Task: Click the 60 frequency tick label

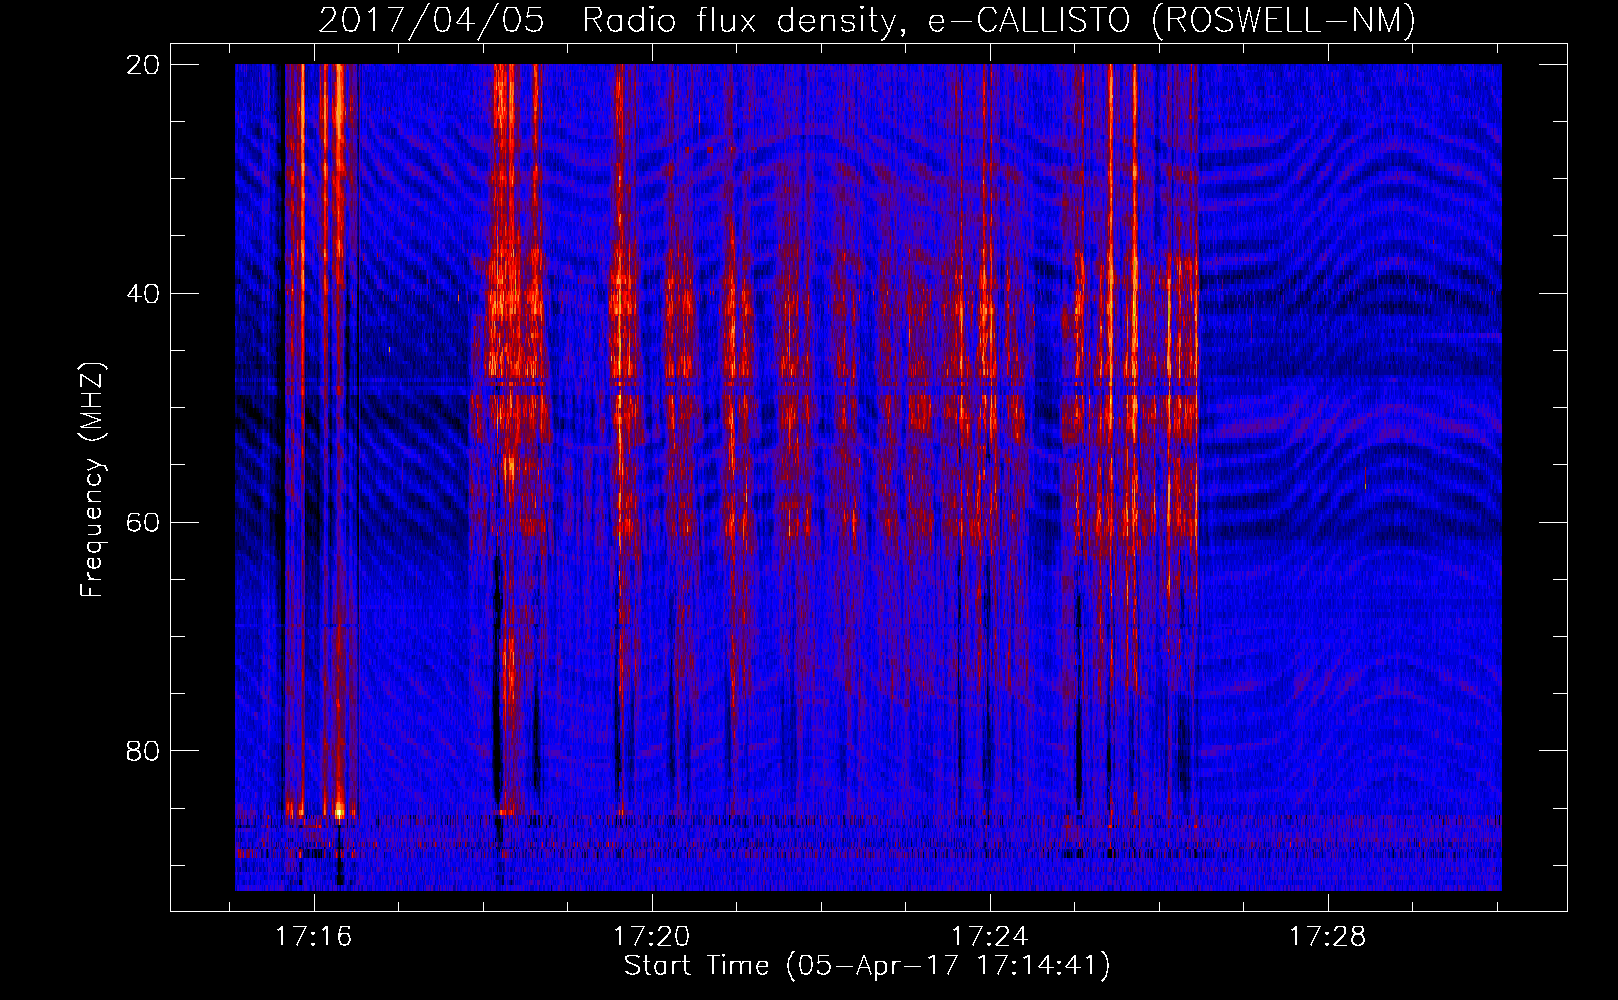Action: pyautogui.click(x=143, y=523)
